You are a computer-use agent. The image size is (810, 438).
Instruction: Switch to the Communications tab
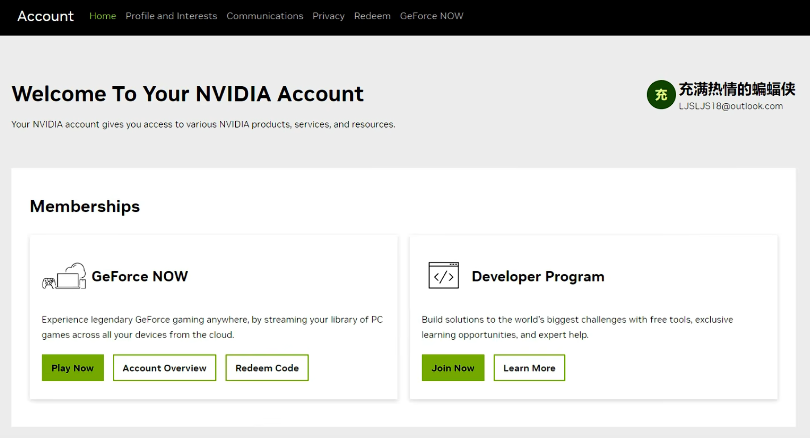coord(264,16)
